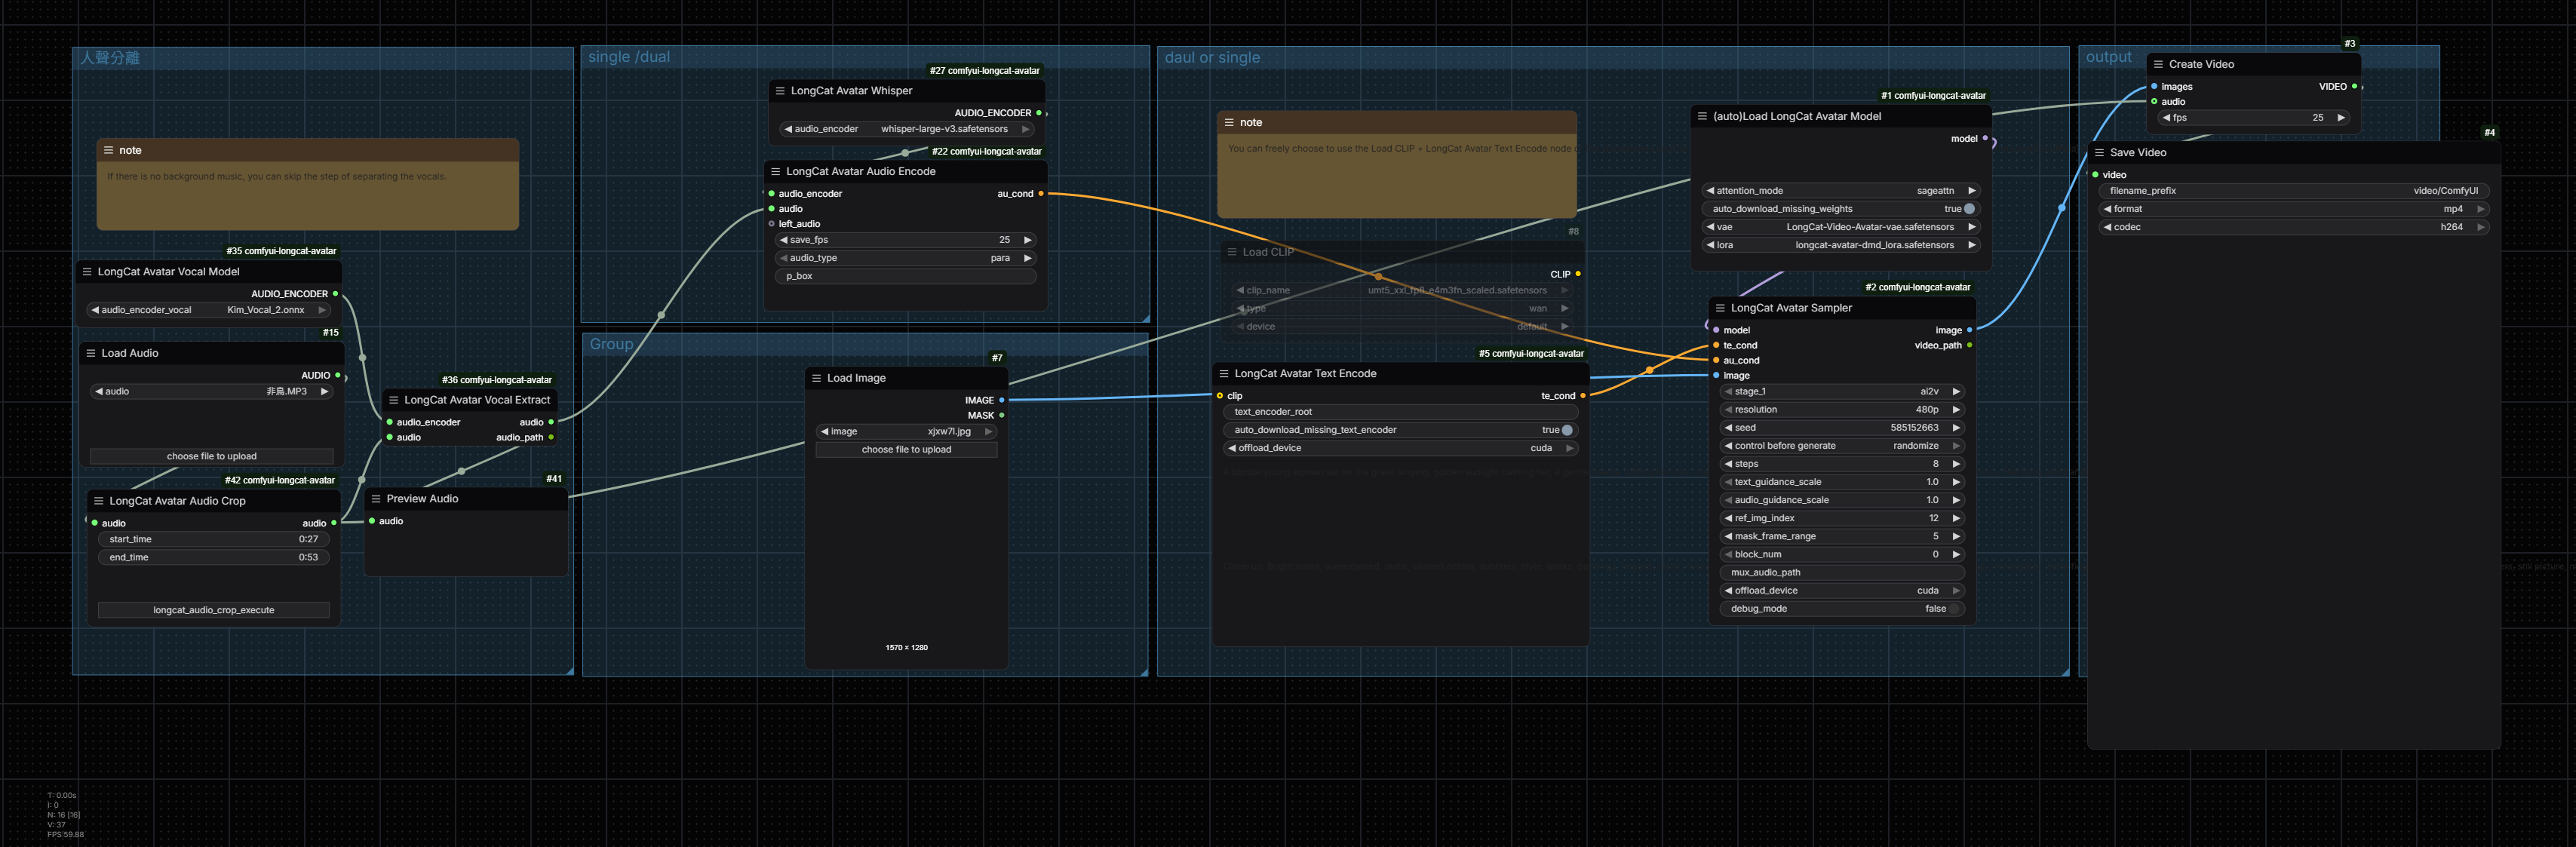Click the p_box input field

[907, 276]
